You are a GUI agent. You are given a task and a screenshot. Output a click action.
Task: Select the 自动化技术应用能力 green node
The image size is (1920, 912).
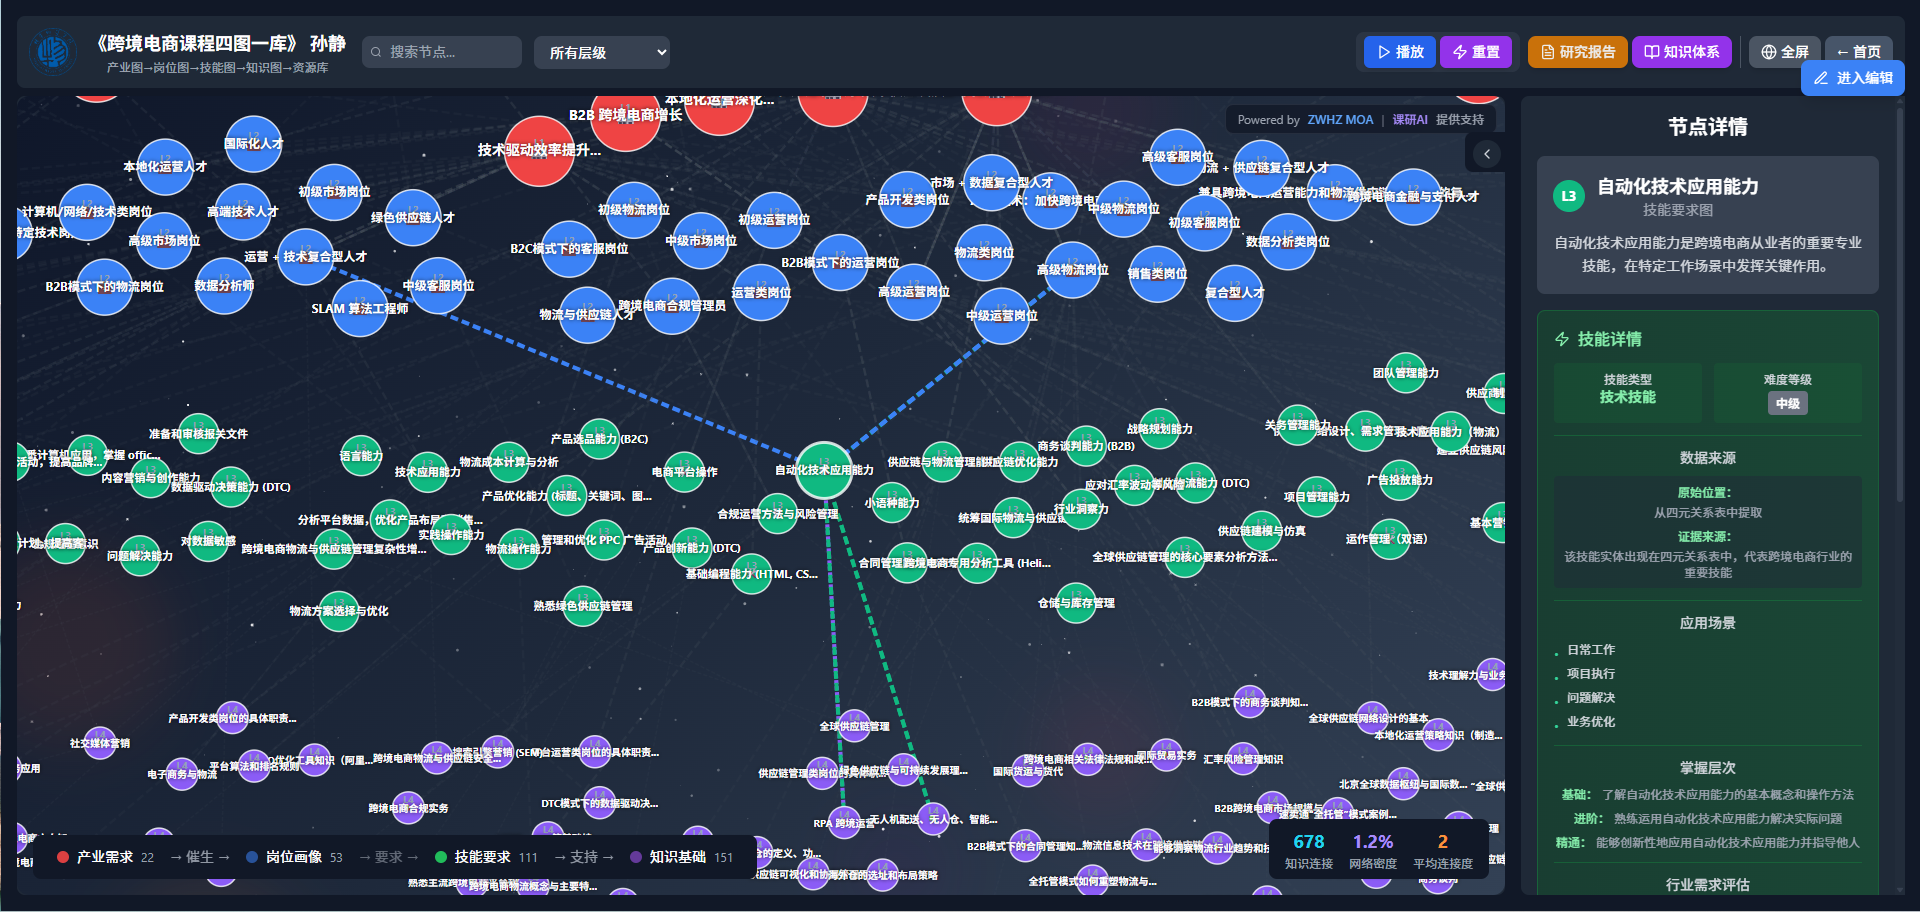click(x=823, y=470)
